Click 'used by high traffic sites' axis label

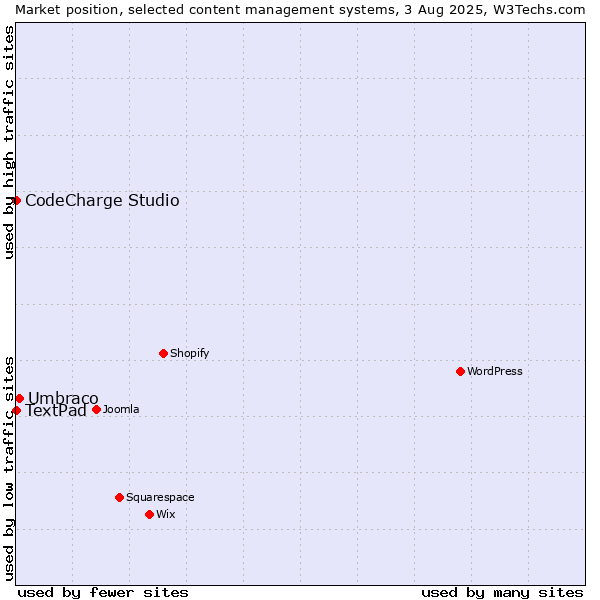(x=8, y=142)
